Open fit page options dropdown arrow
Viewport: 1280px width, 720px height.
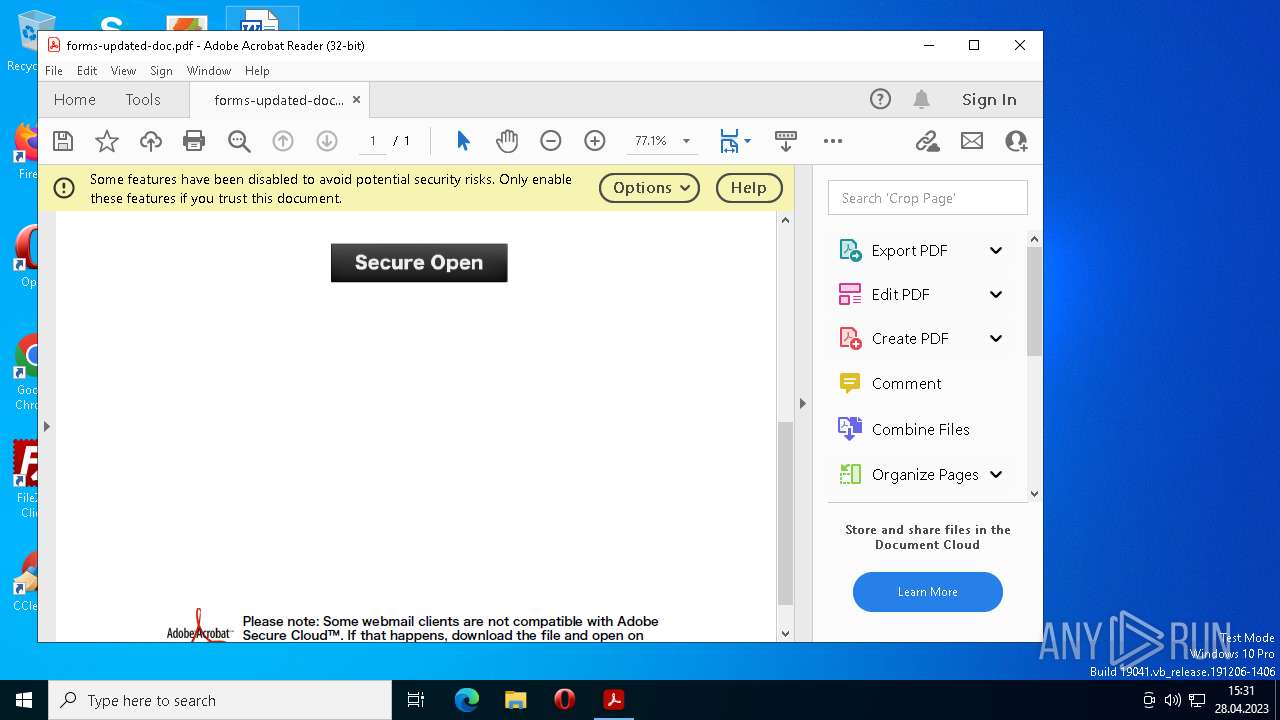(747, 141)
